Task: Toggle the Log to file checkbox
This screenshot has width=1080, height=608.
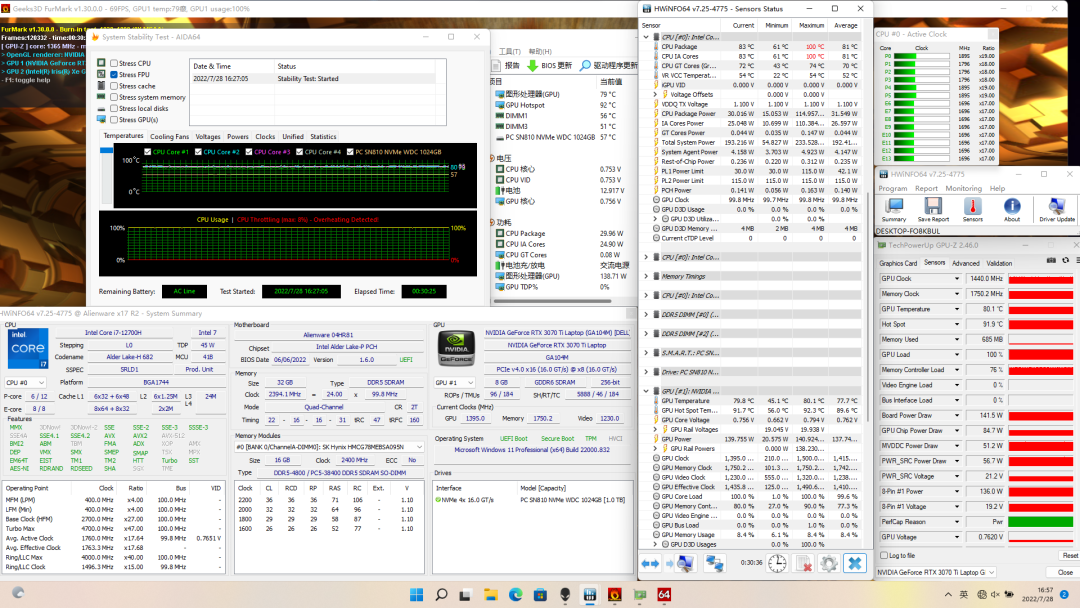Action: coord(884,555)
